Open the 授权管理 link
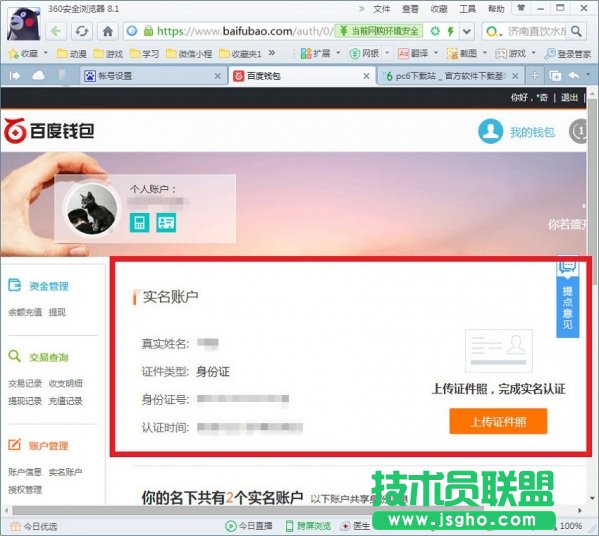The height and width of the screenshot is (536, 599). click(x=25, y=489)
